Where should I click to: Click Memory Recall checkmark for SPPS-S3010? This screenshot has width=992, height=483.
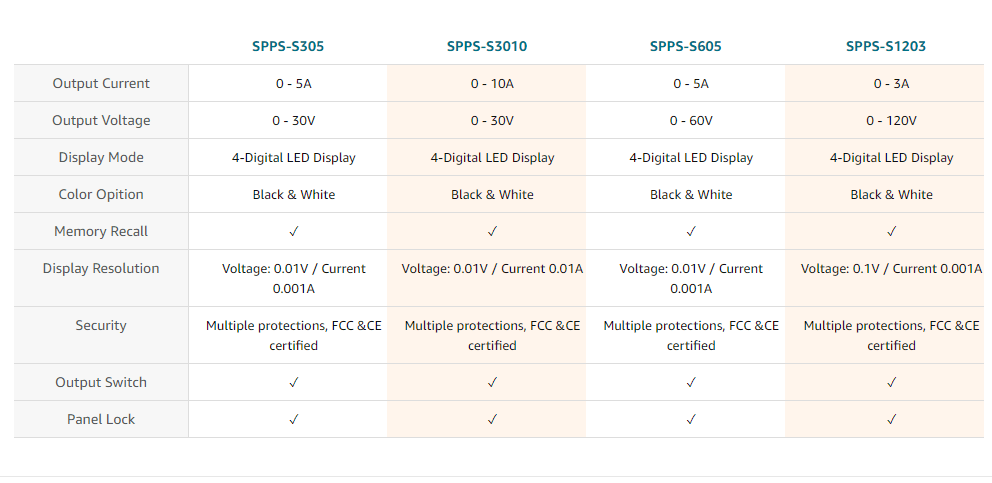coord(492,231)
